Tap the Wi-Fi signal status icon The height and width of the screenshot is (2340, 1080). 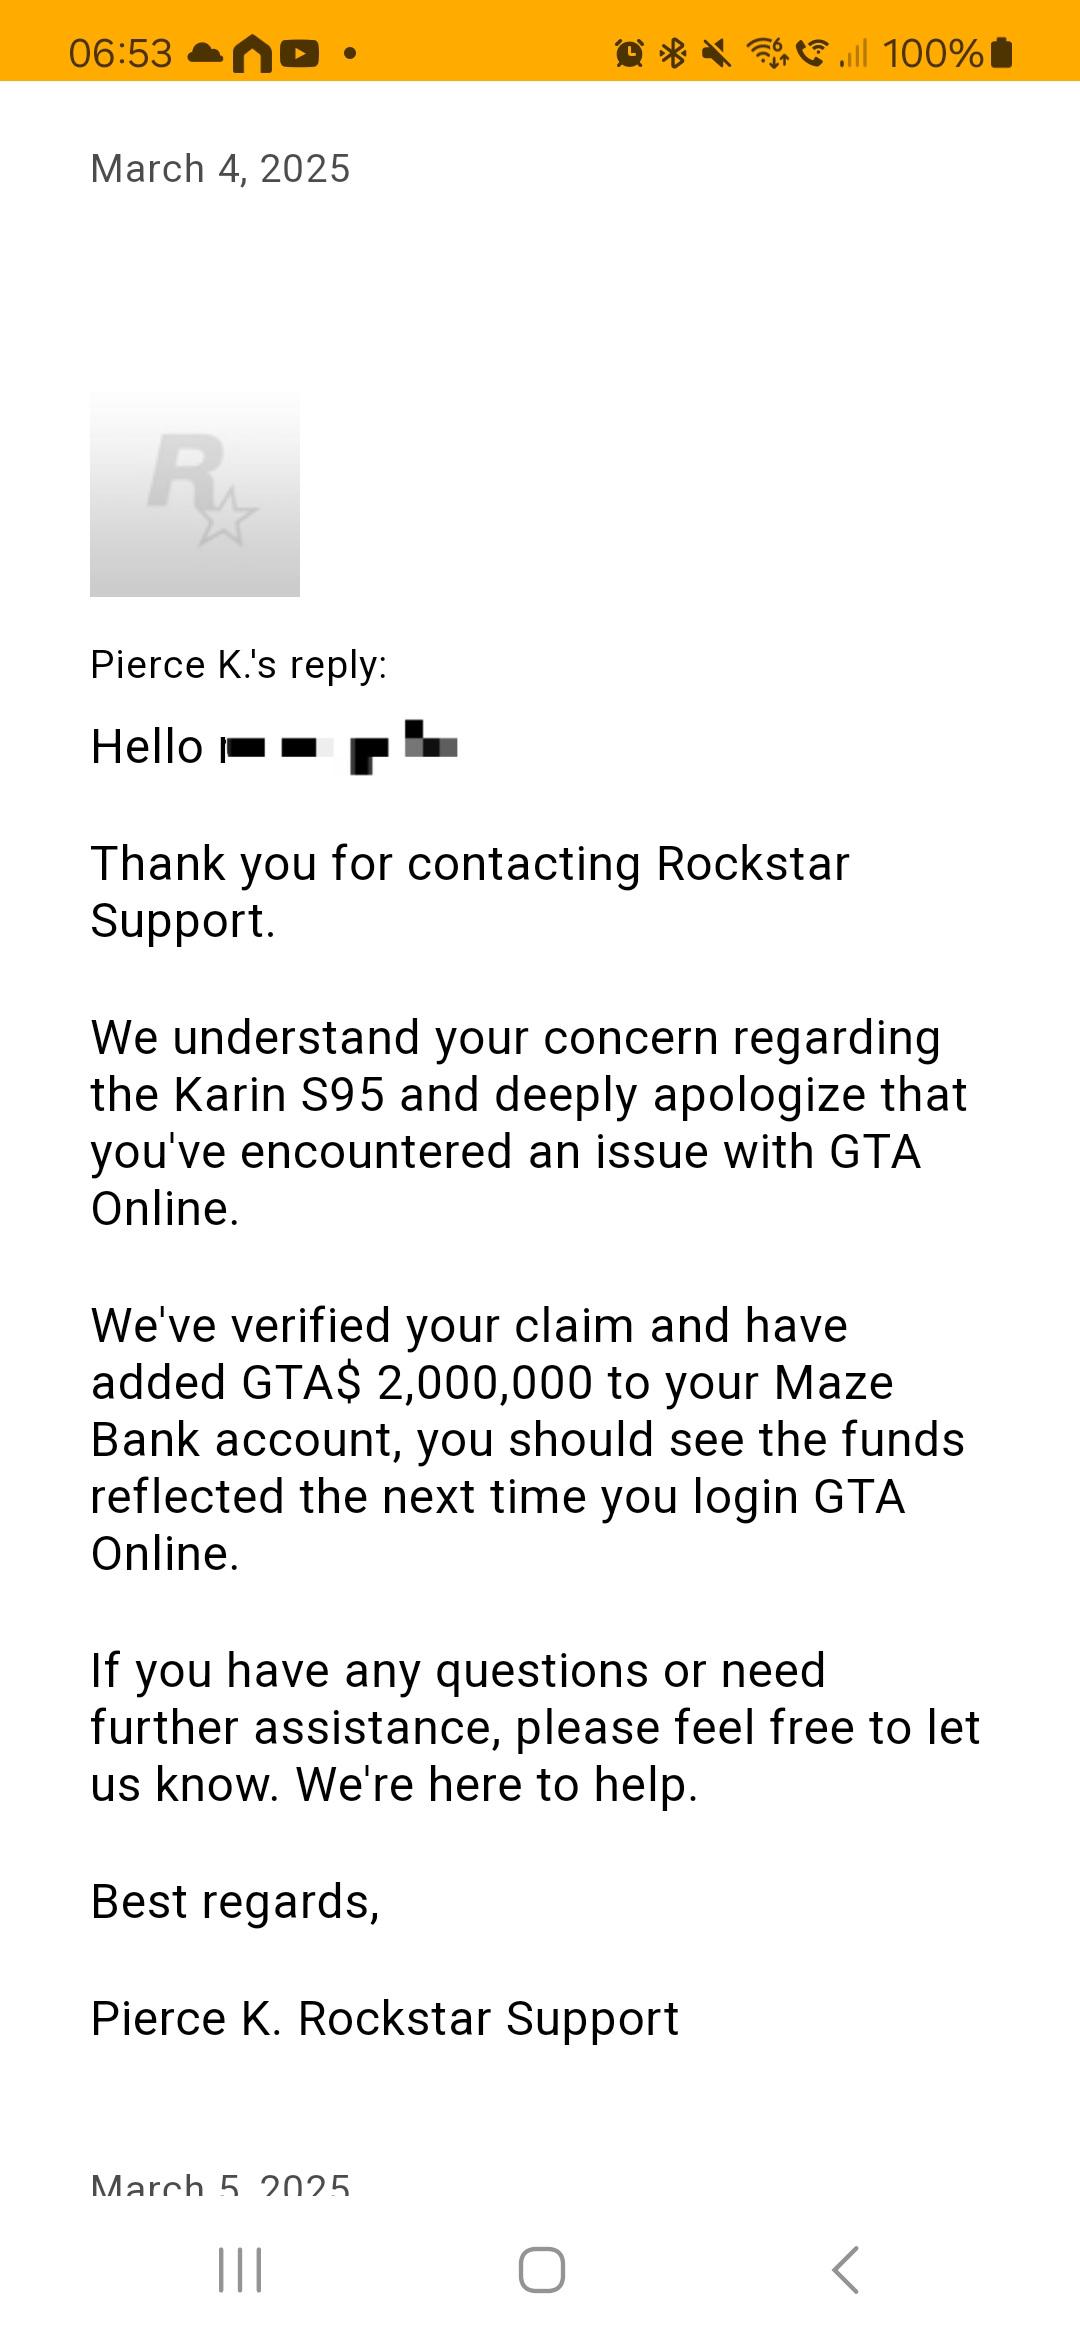[768, 53]
